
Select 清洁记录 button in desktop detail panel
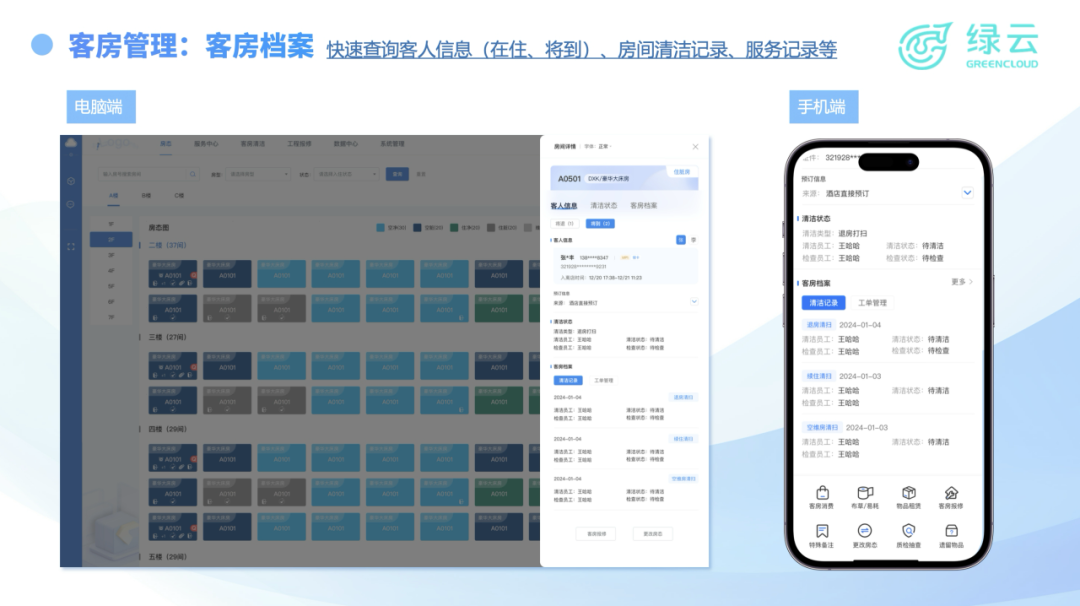point(568,380)
